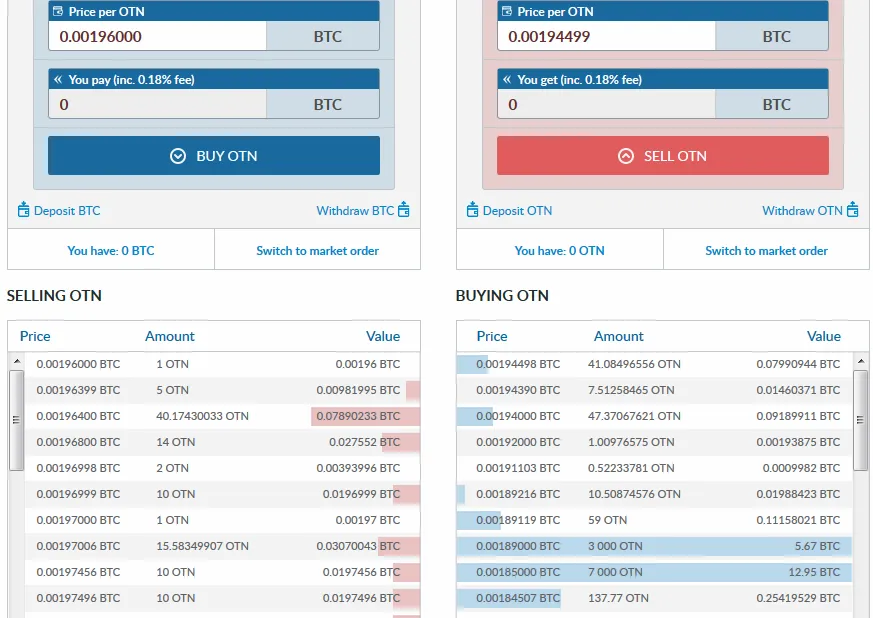This screenshot has width=873, height=618.
Task: Click Price header in Buying OTN table
Action: (492, 336)
